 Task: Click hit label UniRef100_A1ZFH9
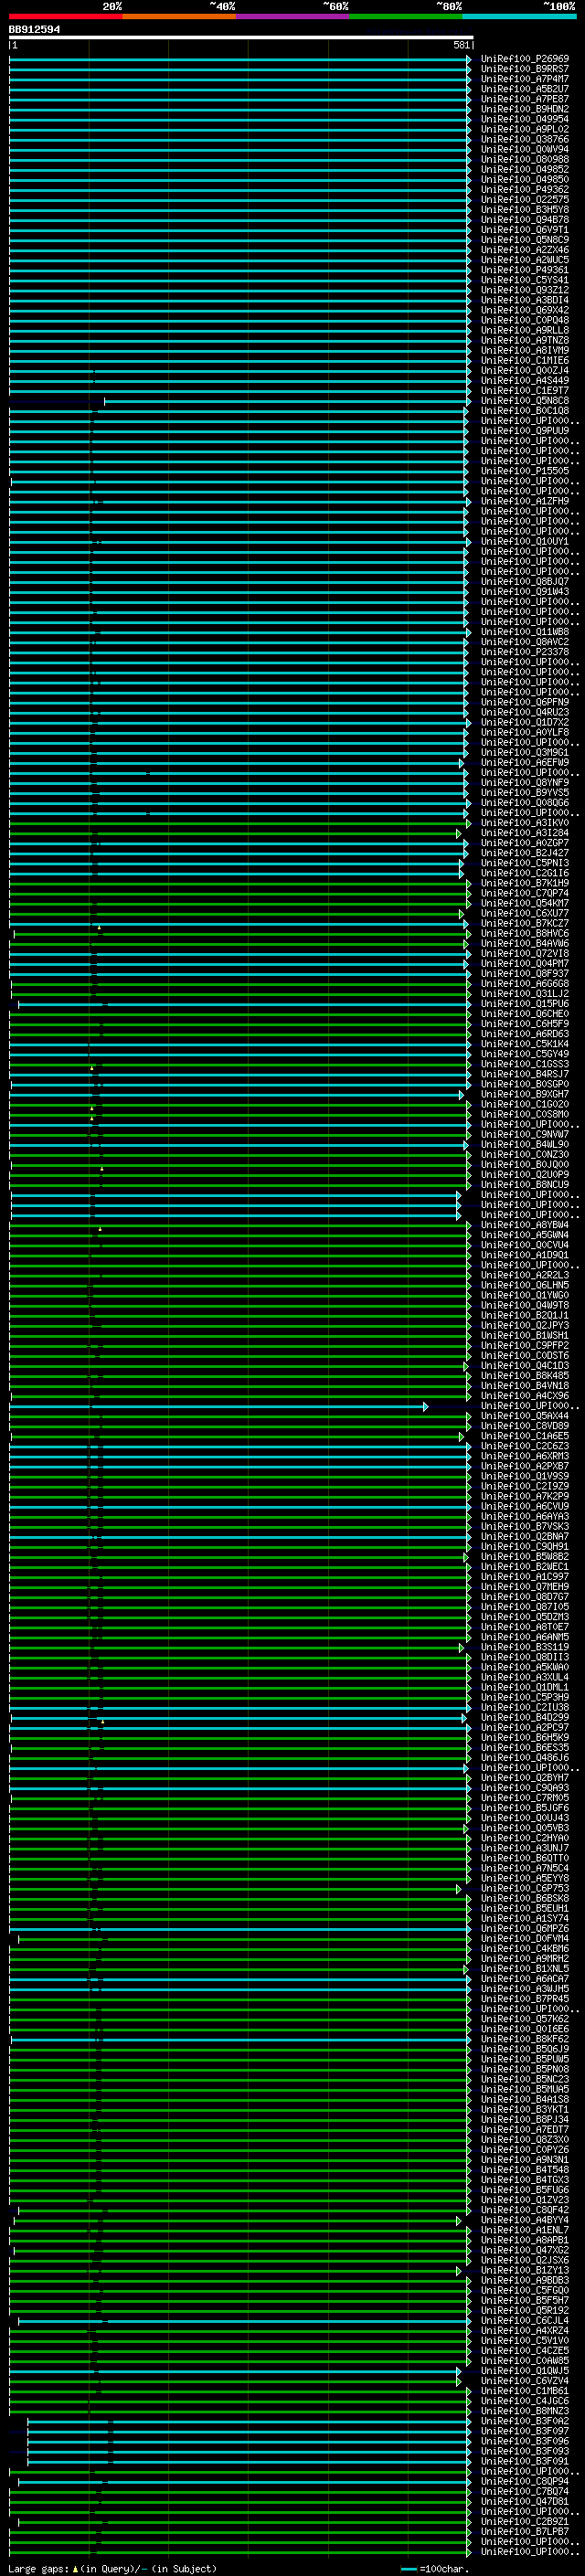pos(525,501)
